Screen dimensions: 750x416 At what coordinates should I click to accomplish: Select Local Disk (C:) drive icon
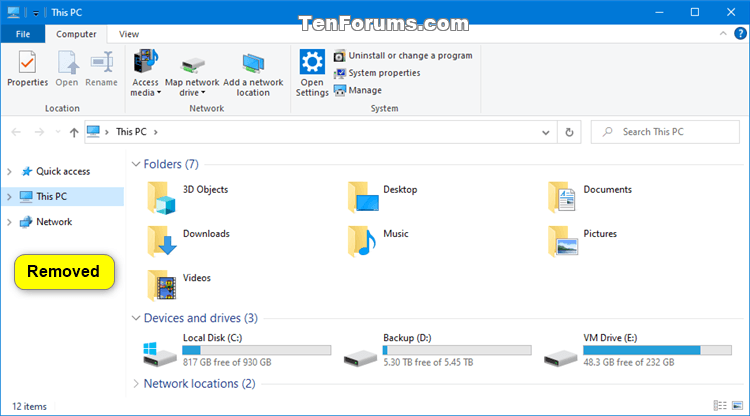159,355
